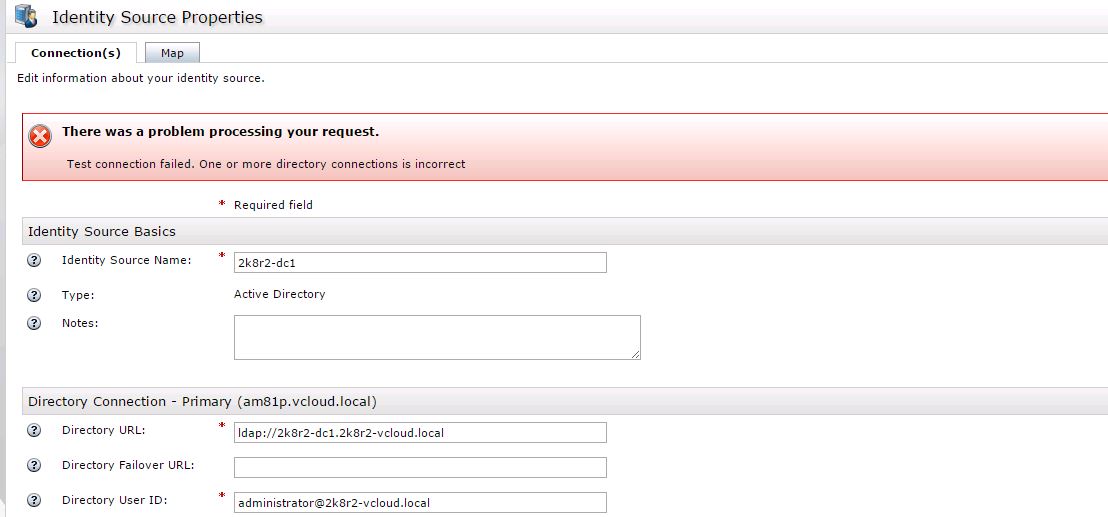This screenshot has height=517, width=1108.
Task: Click the Notes resize handle corner
Action: (x=635, y=354)
